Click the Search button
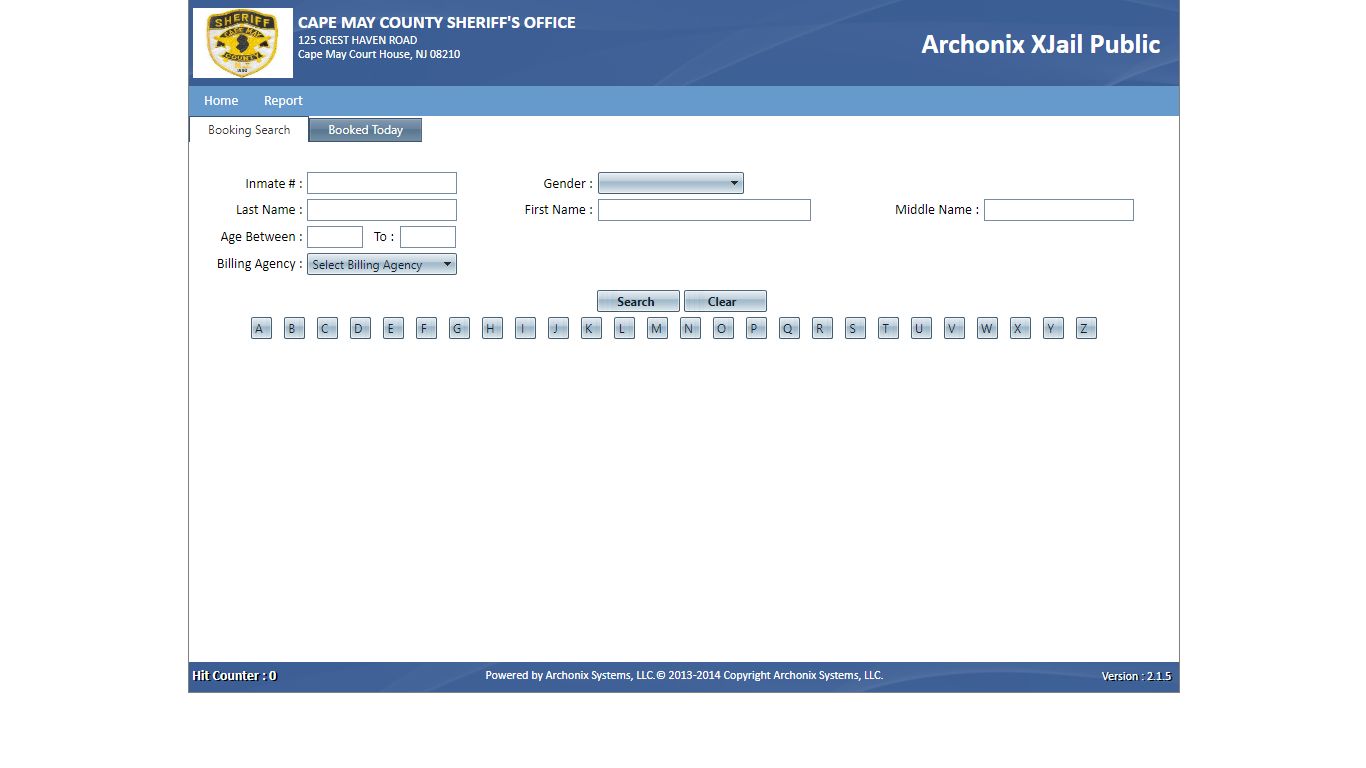This screenshot has width=1366, height=768. [637, 301]
